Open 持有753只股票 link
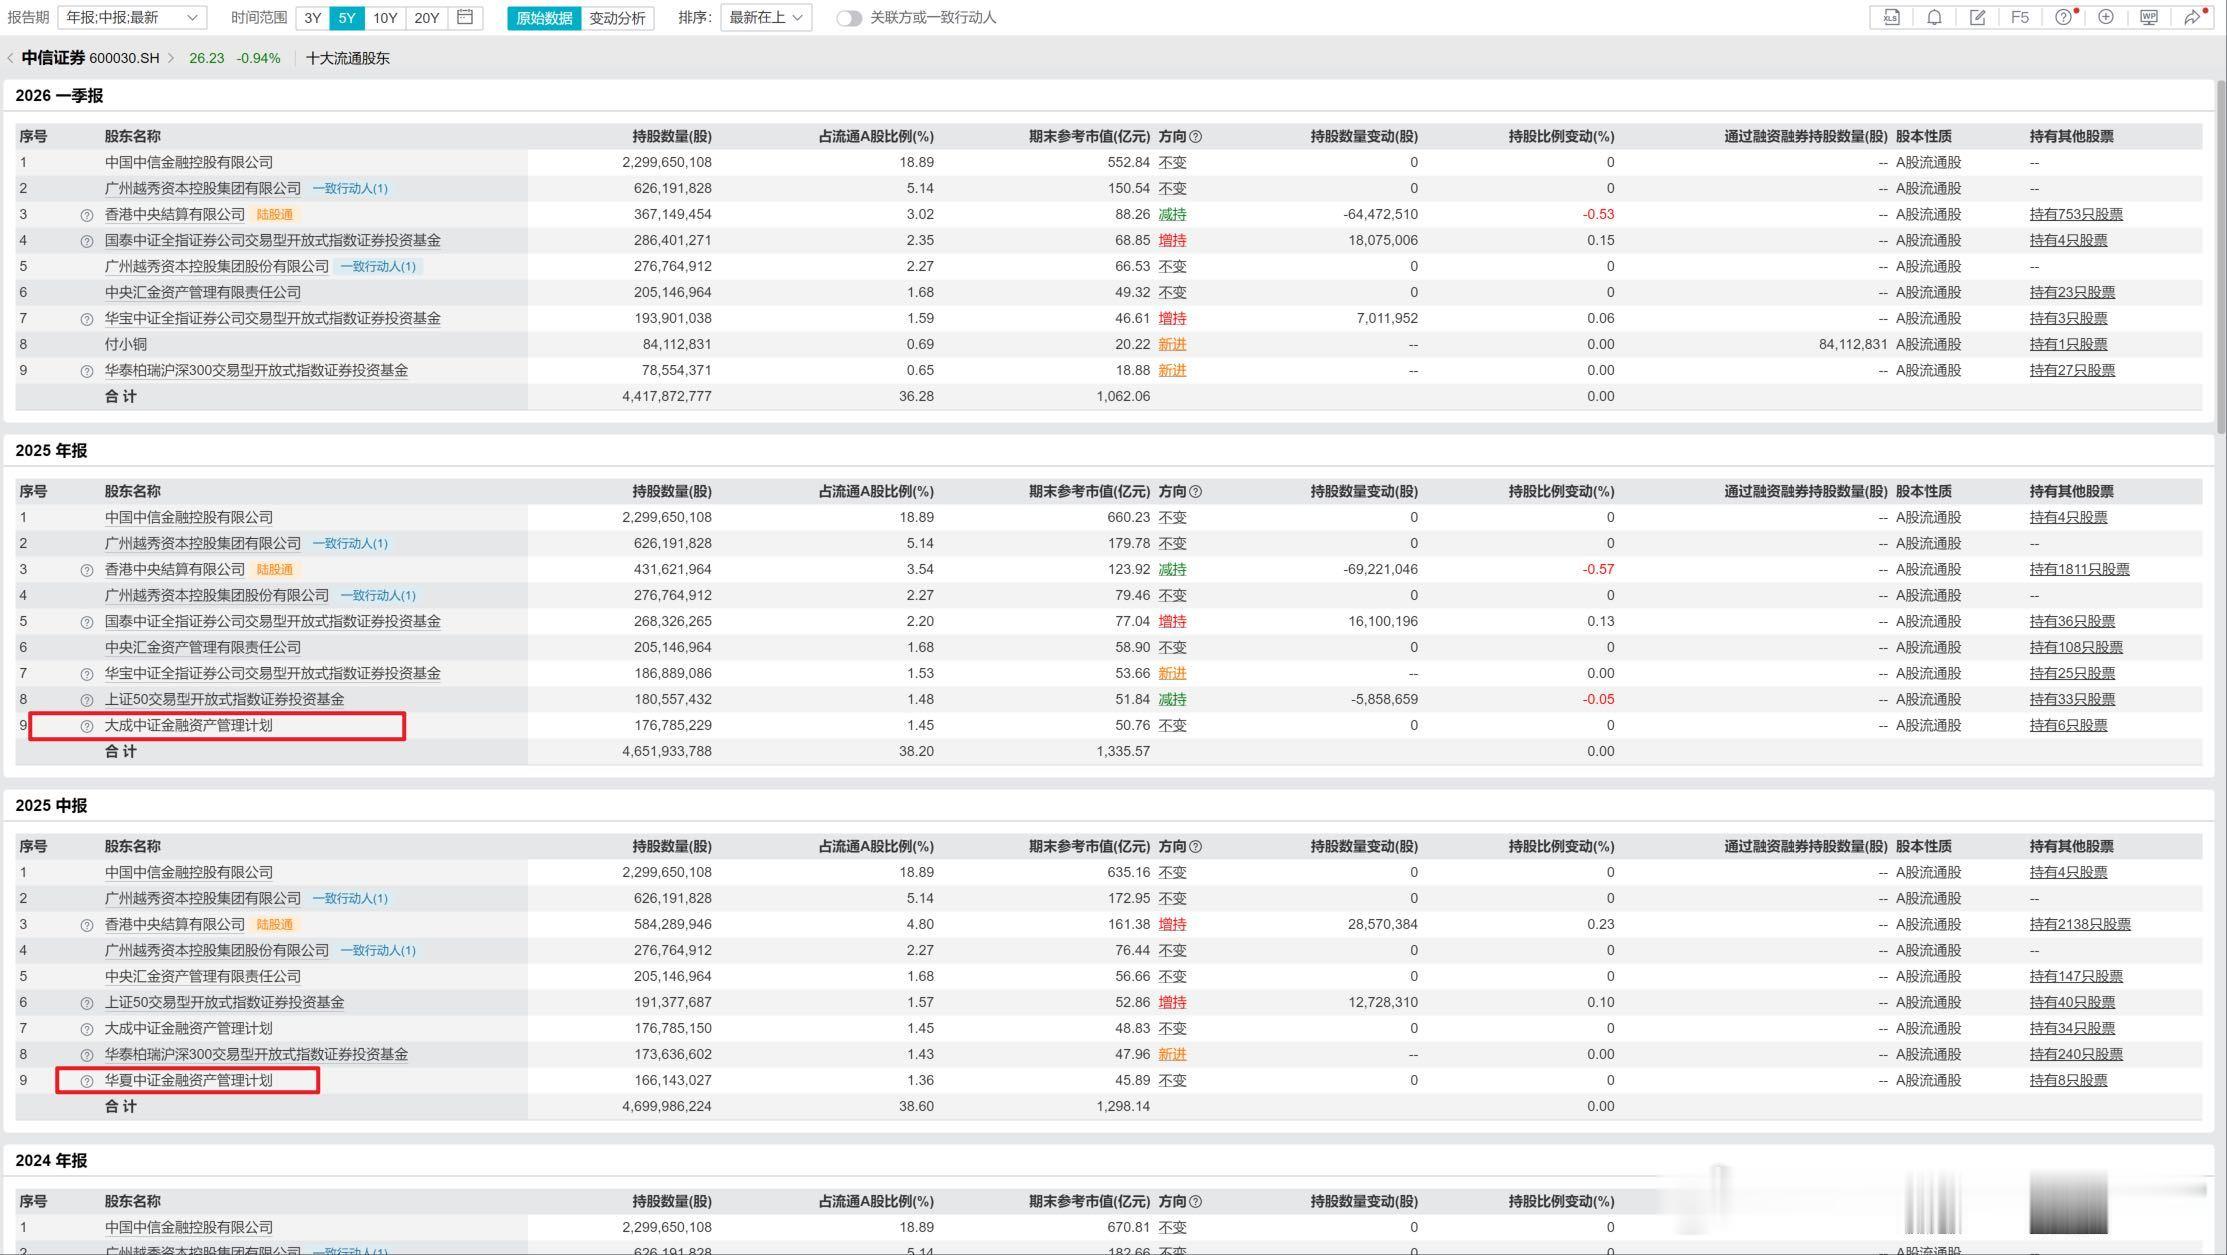Viewport: 2227px width, 1255px height. pos(2075,214)
